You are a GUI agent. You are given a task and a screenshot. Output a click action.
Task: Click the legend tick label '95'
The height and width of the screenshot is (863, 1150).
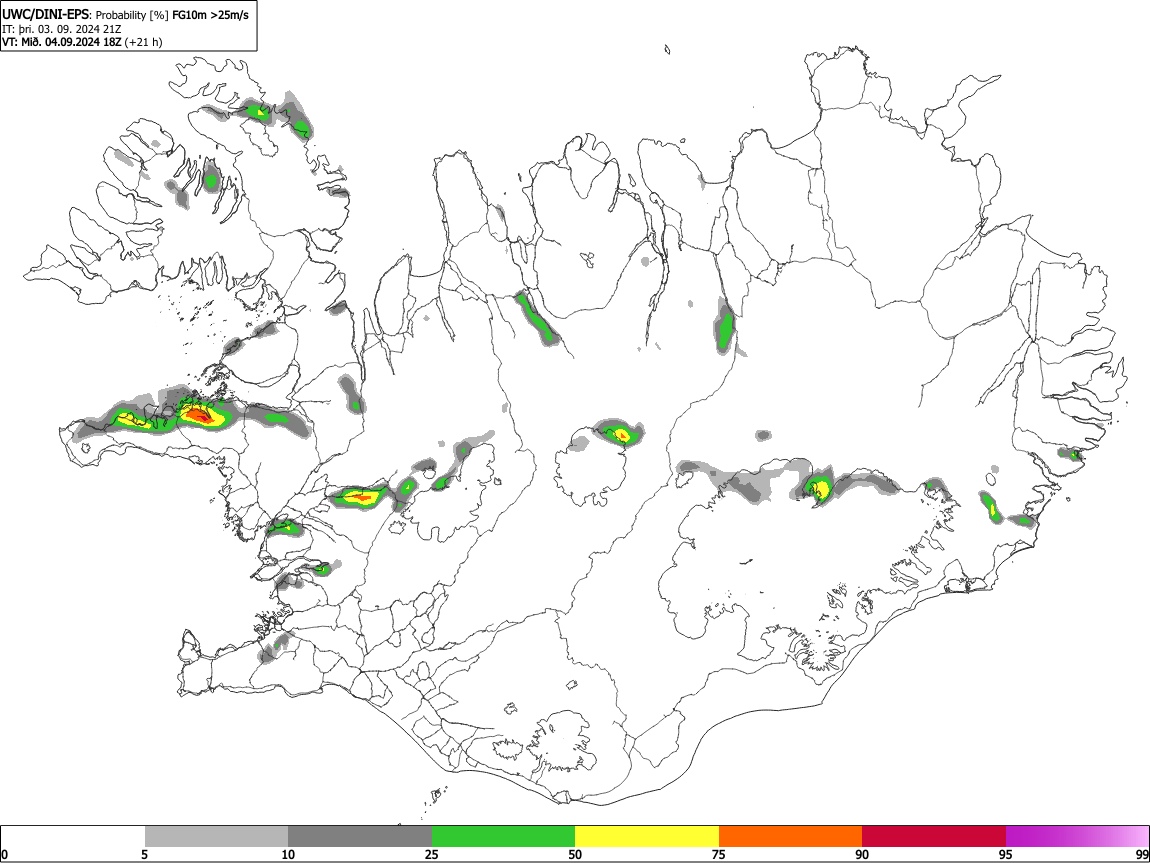[1006, 854]
